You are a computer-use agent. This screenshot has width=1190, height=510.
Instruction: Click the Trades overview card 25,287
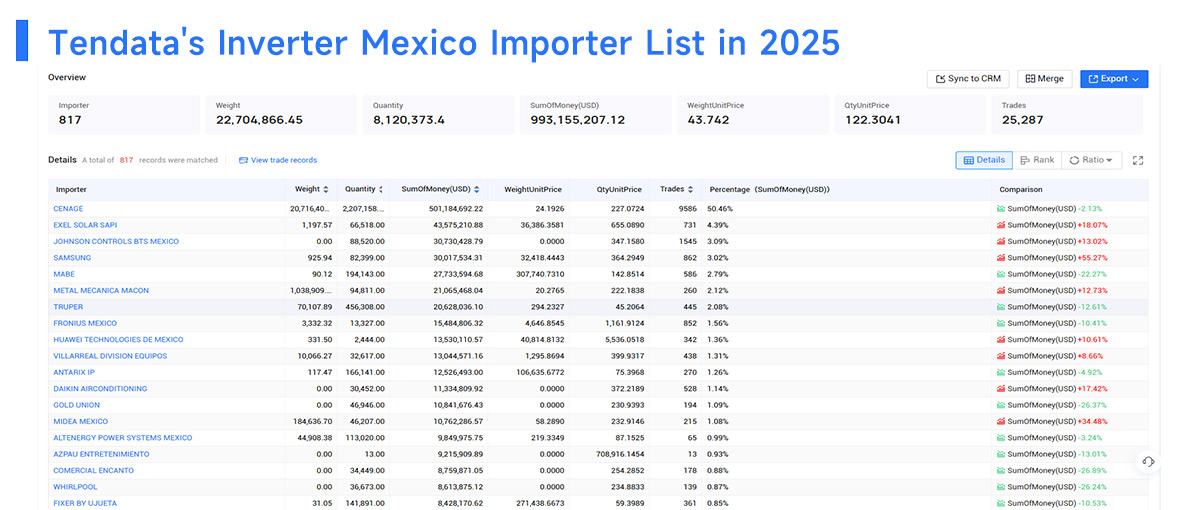[1067, 115]
